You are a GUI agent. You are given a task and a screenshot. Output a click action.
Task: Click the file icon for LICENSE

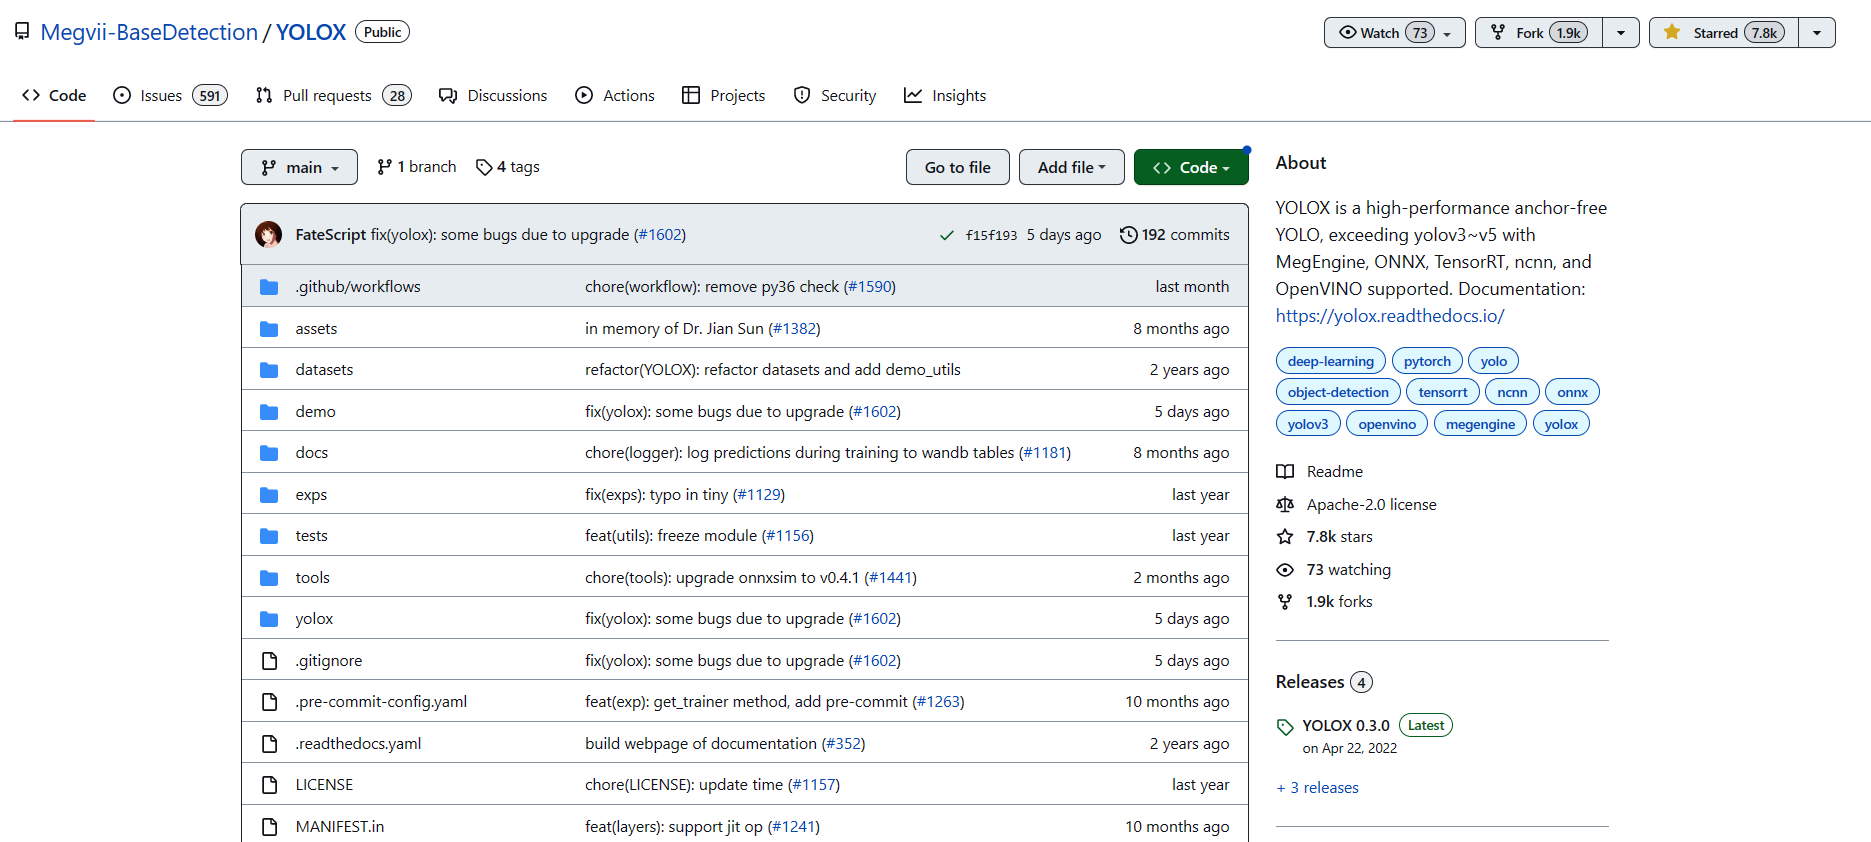click(x=269, y=785)
